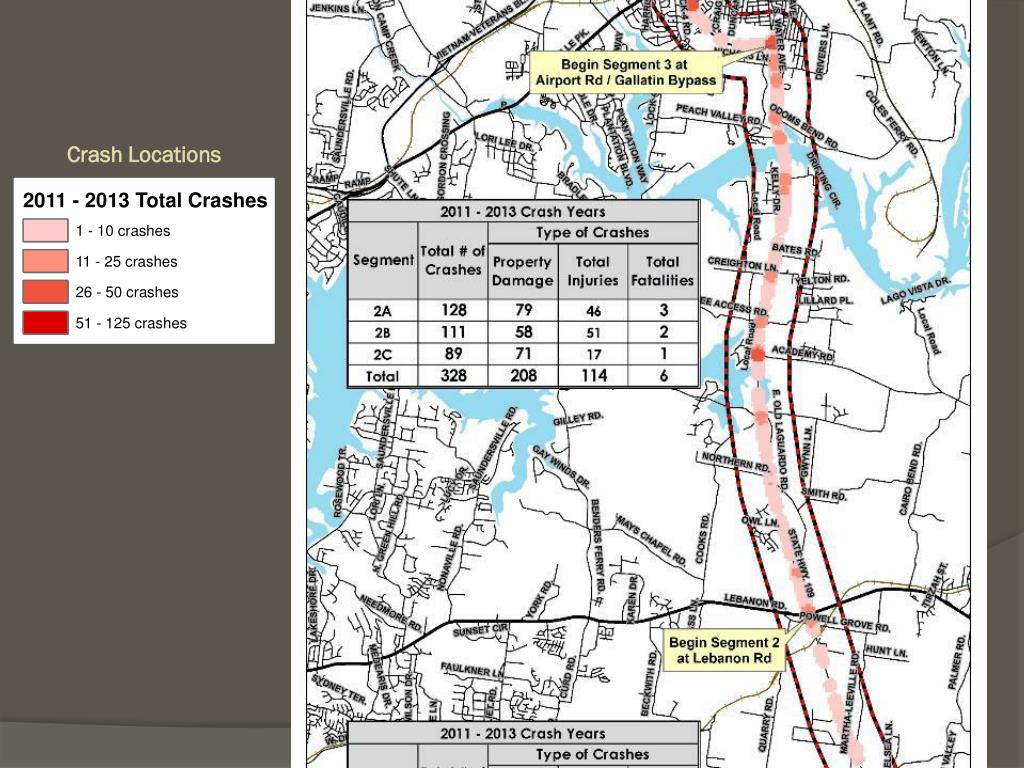Click the 'Property Damage' column header
Viewport: 1024px width, 768px height.
click(x=522, y=271)
